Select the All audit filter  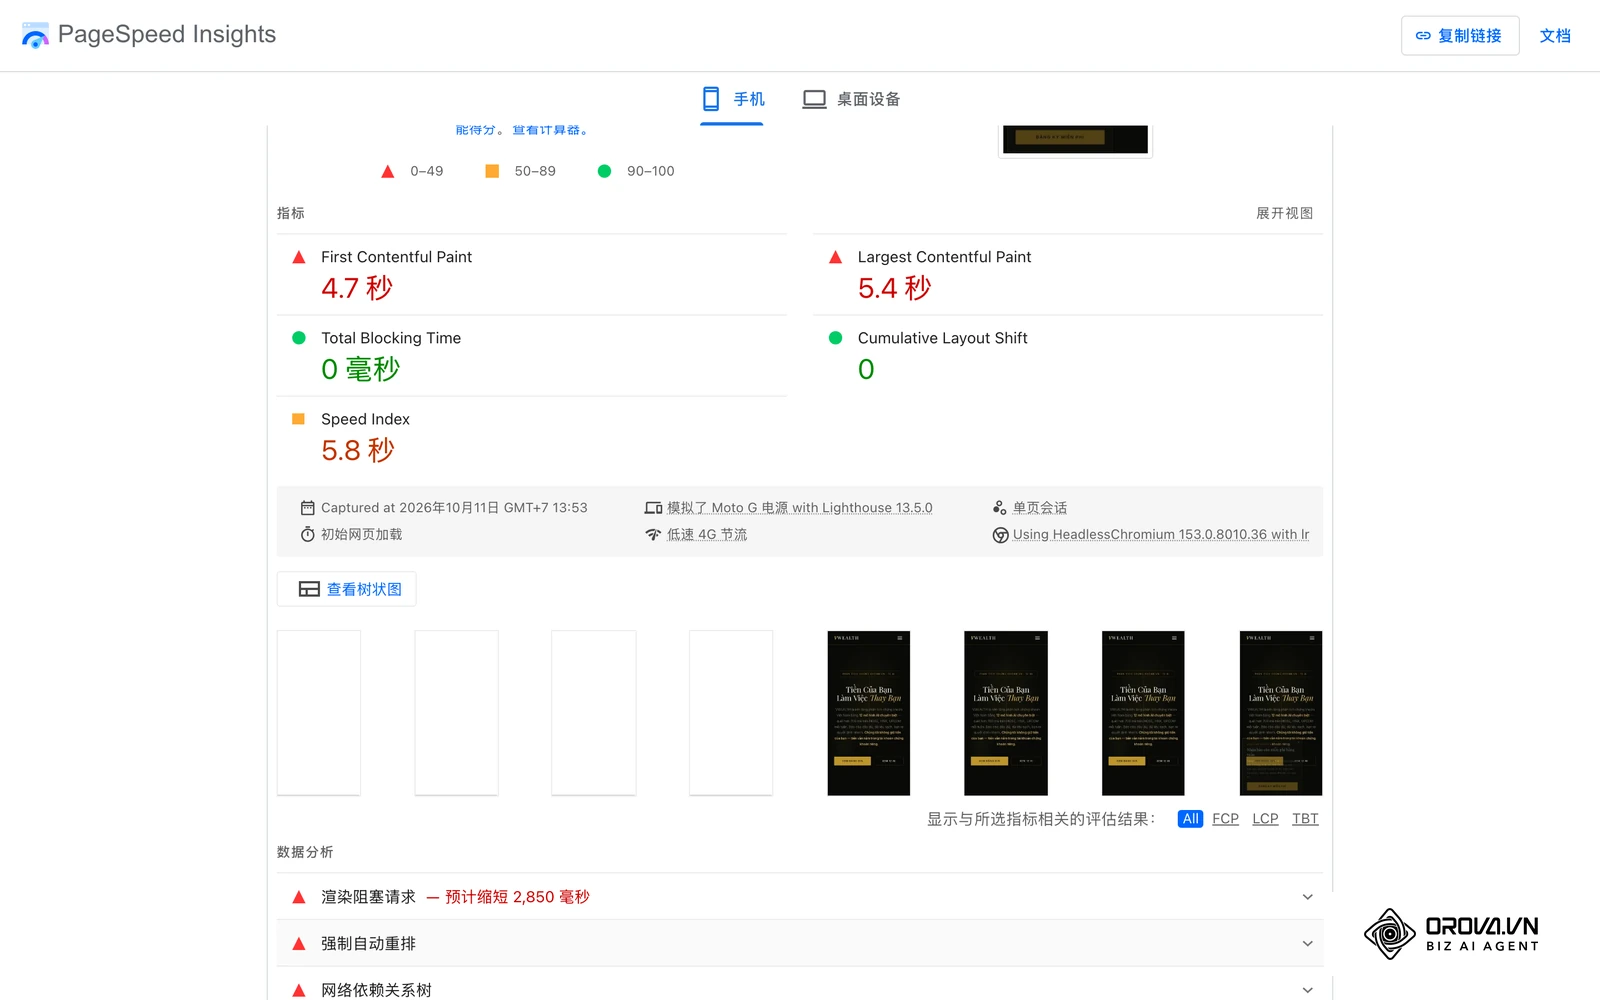click(1190, 819)
